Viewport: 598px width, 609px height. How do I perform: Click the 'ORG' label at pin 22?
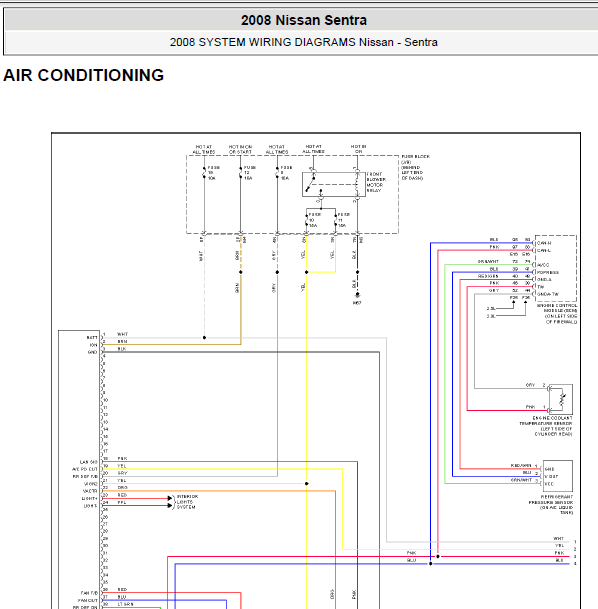tap(122, 487)
